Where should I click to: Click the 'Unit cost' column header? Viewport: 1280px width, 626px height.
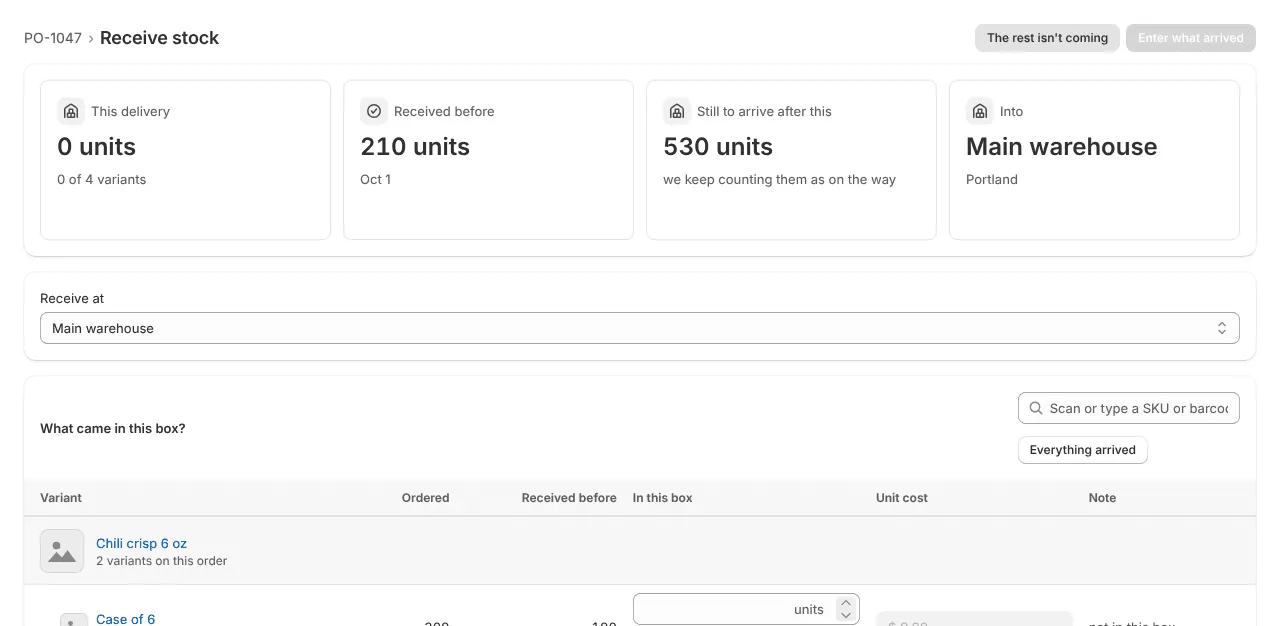tap(901, 497)
